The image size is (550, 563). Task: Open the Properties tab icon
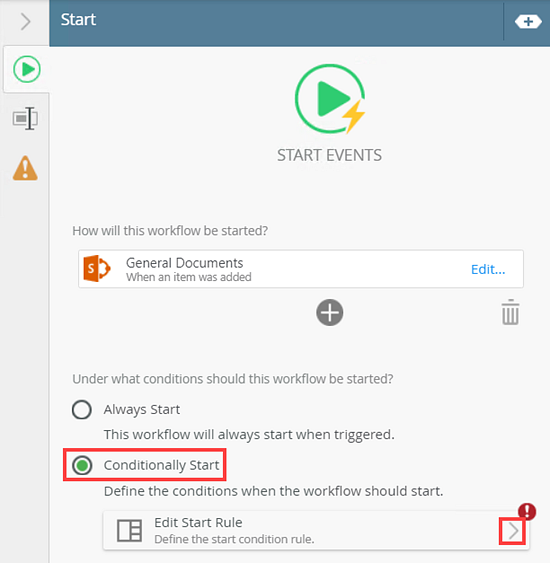25,118
